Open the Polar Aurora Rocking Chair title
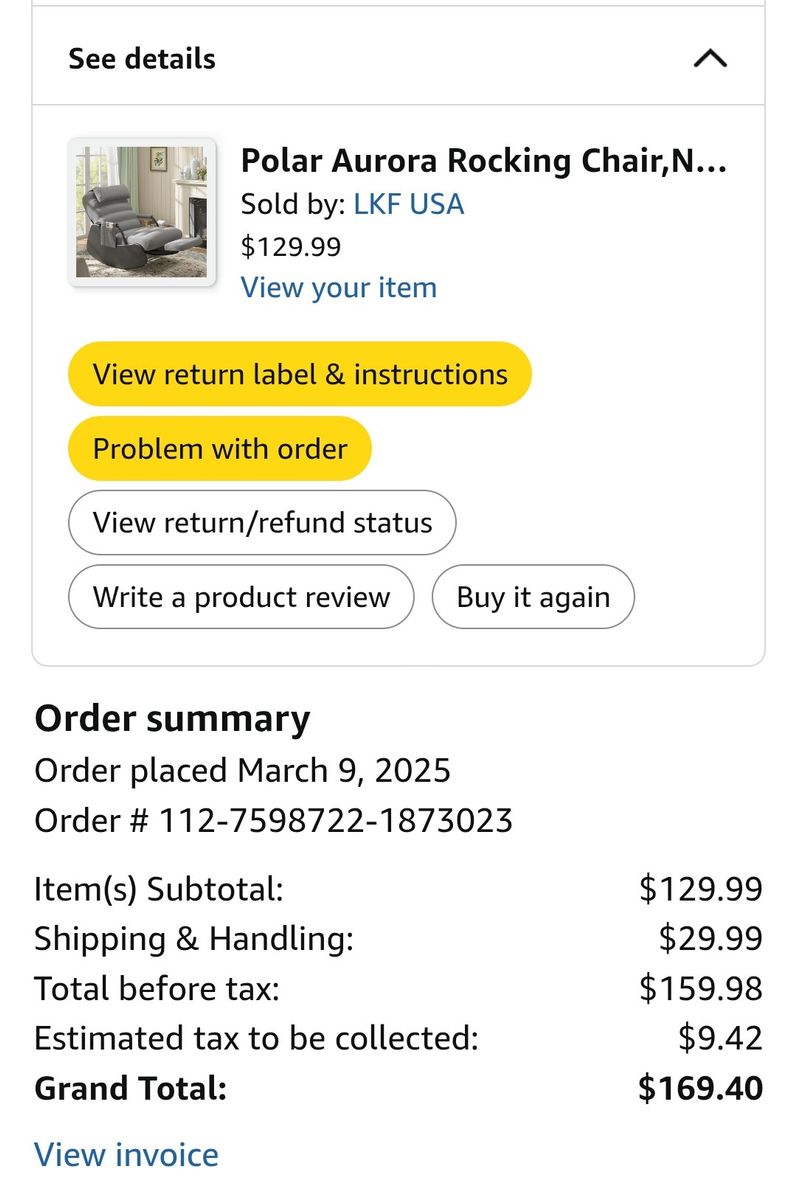Viewport: 797px width, 1200px height. coord(484,161)
